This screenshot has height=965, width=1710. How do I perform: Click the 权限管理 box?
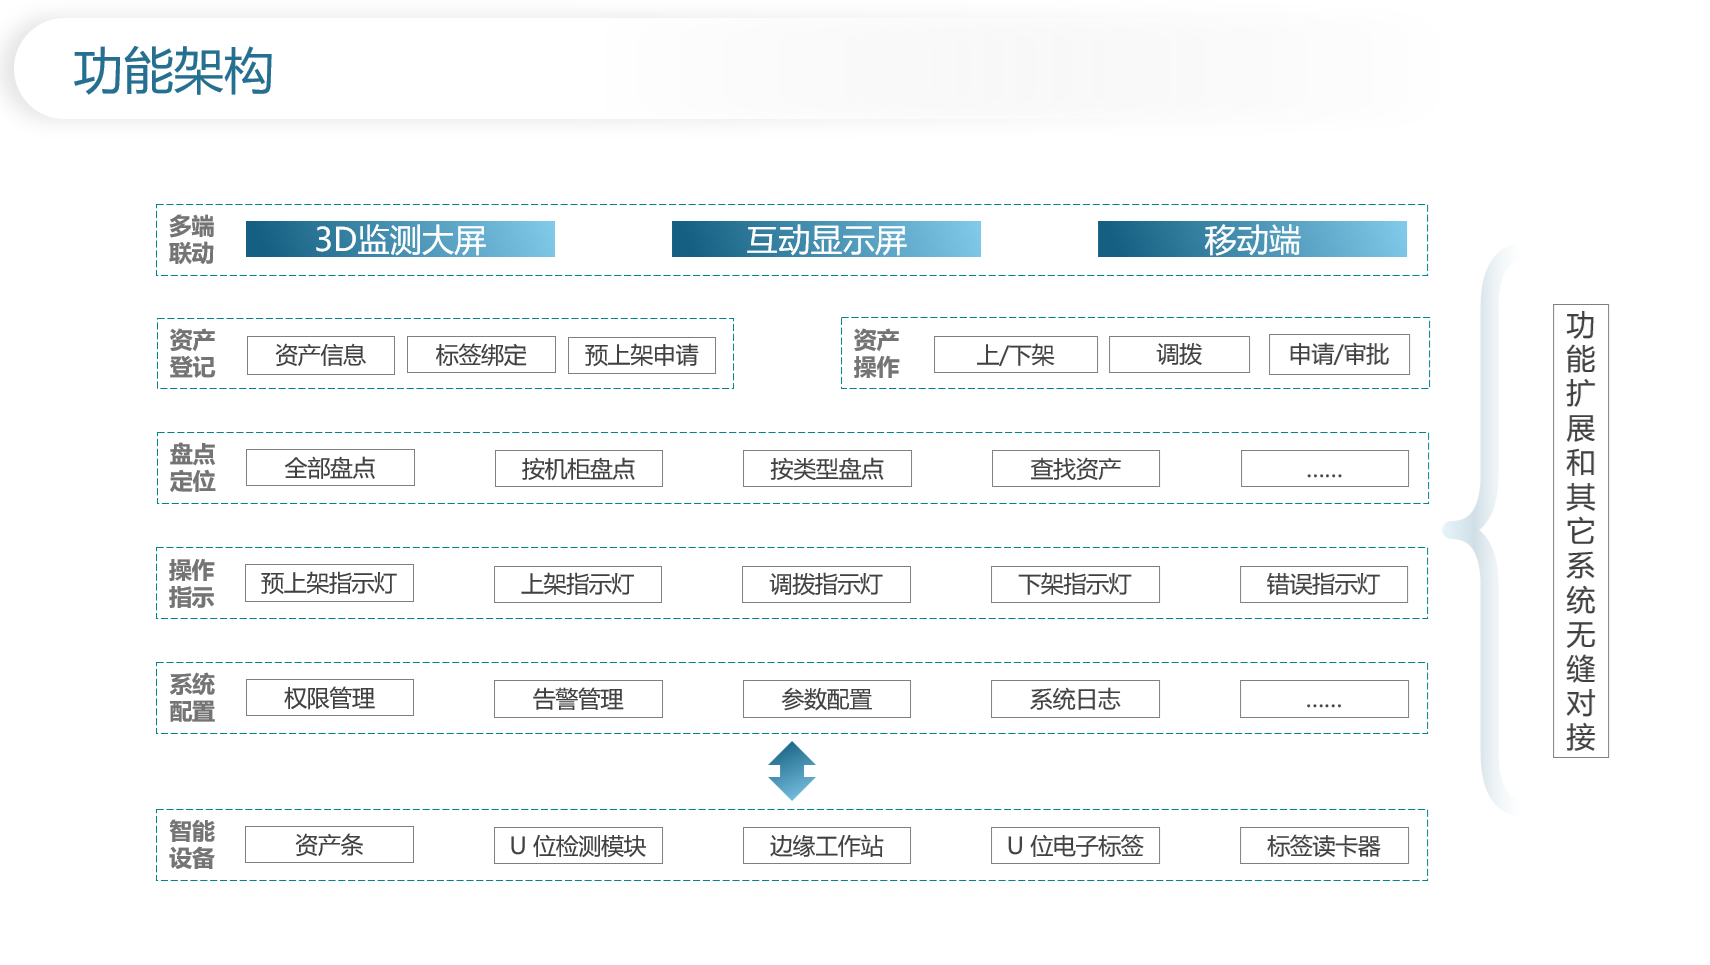[329, 698]
